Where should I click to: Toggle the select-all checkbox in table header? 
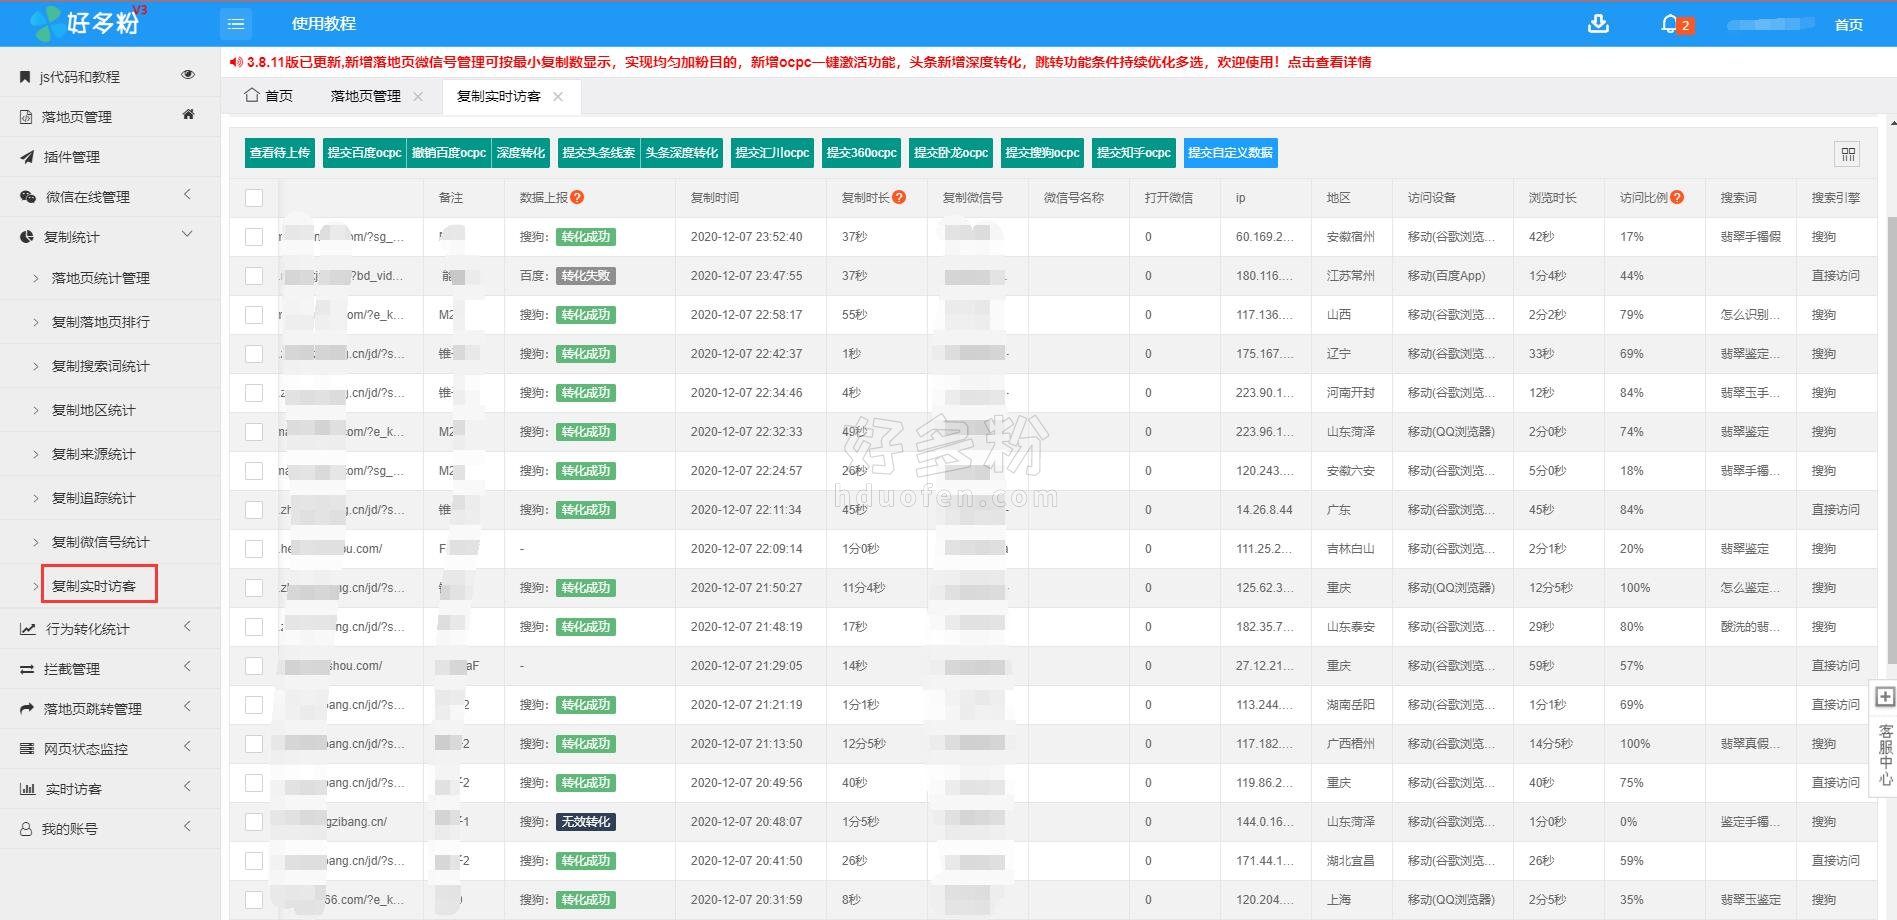[x=254, y=198]
